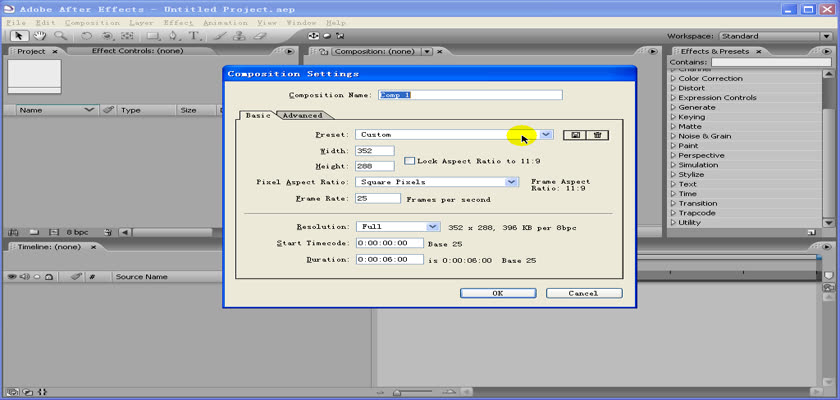Select the Rectangular Mask tool
This screenshot has height=400, width=840.
click(x=153, y=36)
